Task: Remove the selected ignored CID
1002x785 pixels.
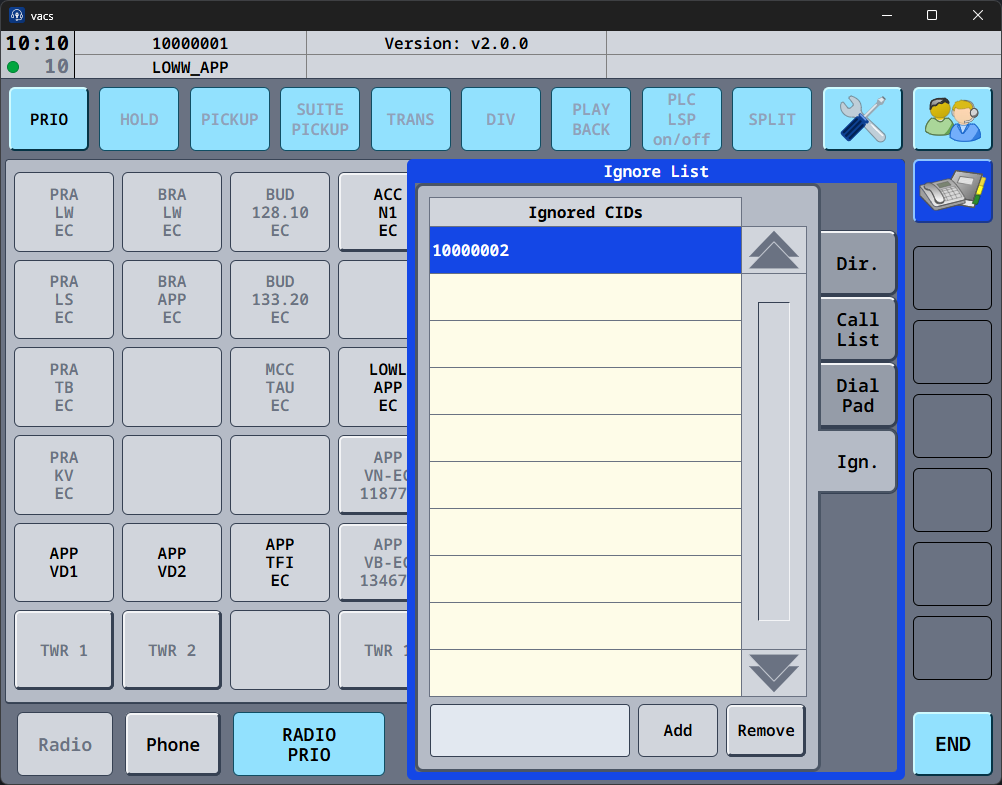Action: (x=765, y=730)
